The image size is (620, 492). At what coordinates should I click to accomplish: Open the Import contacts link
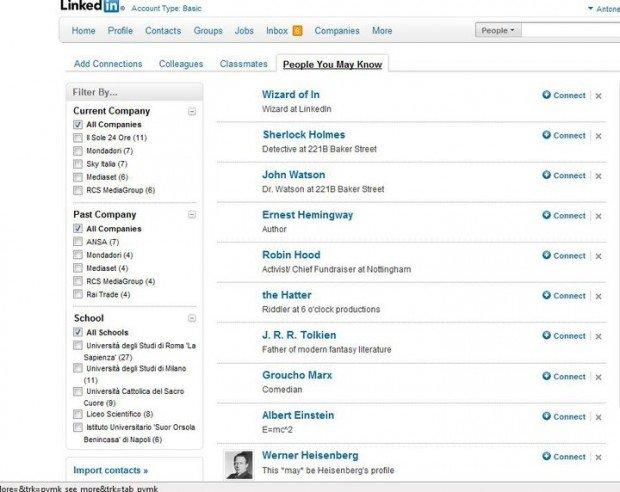click(111, 470)
